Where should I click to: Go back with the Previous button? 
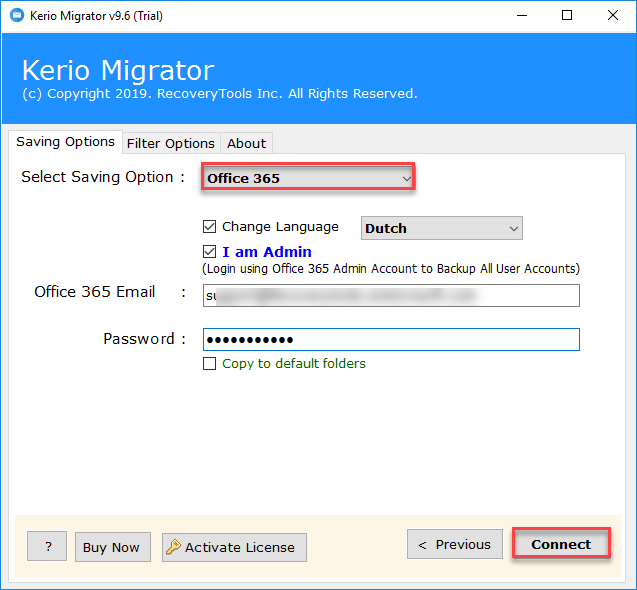click(455, 544)
